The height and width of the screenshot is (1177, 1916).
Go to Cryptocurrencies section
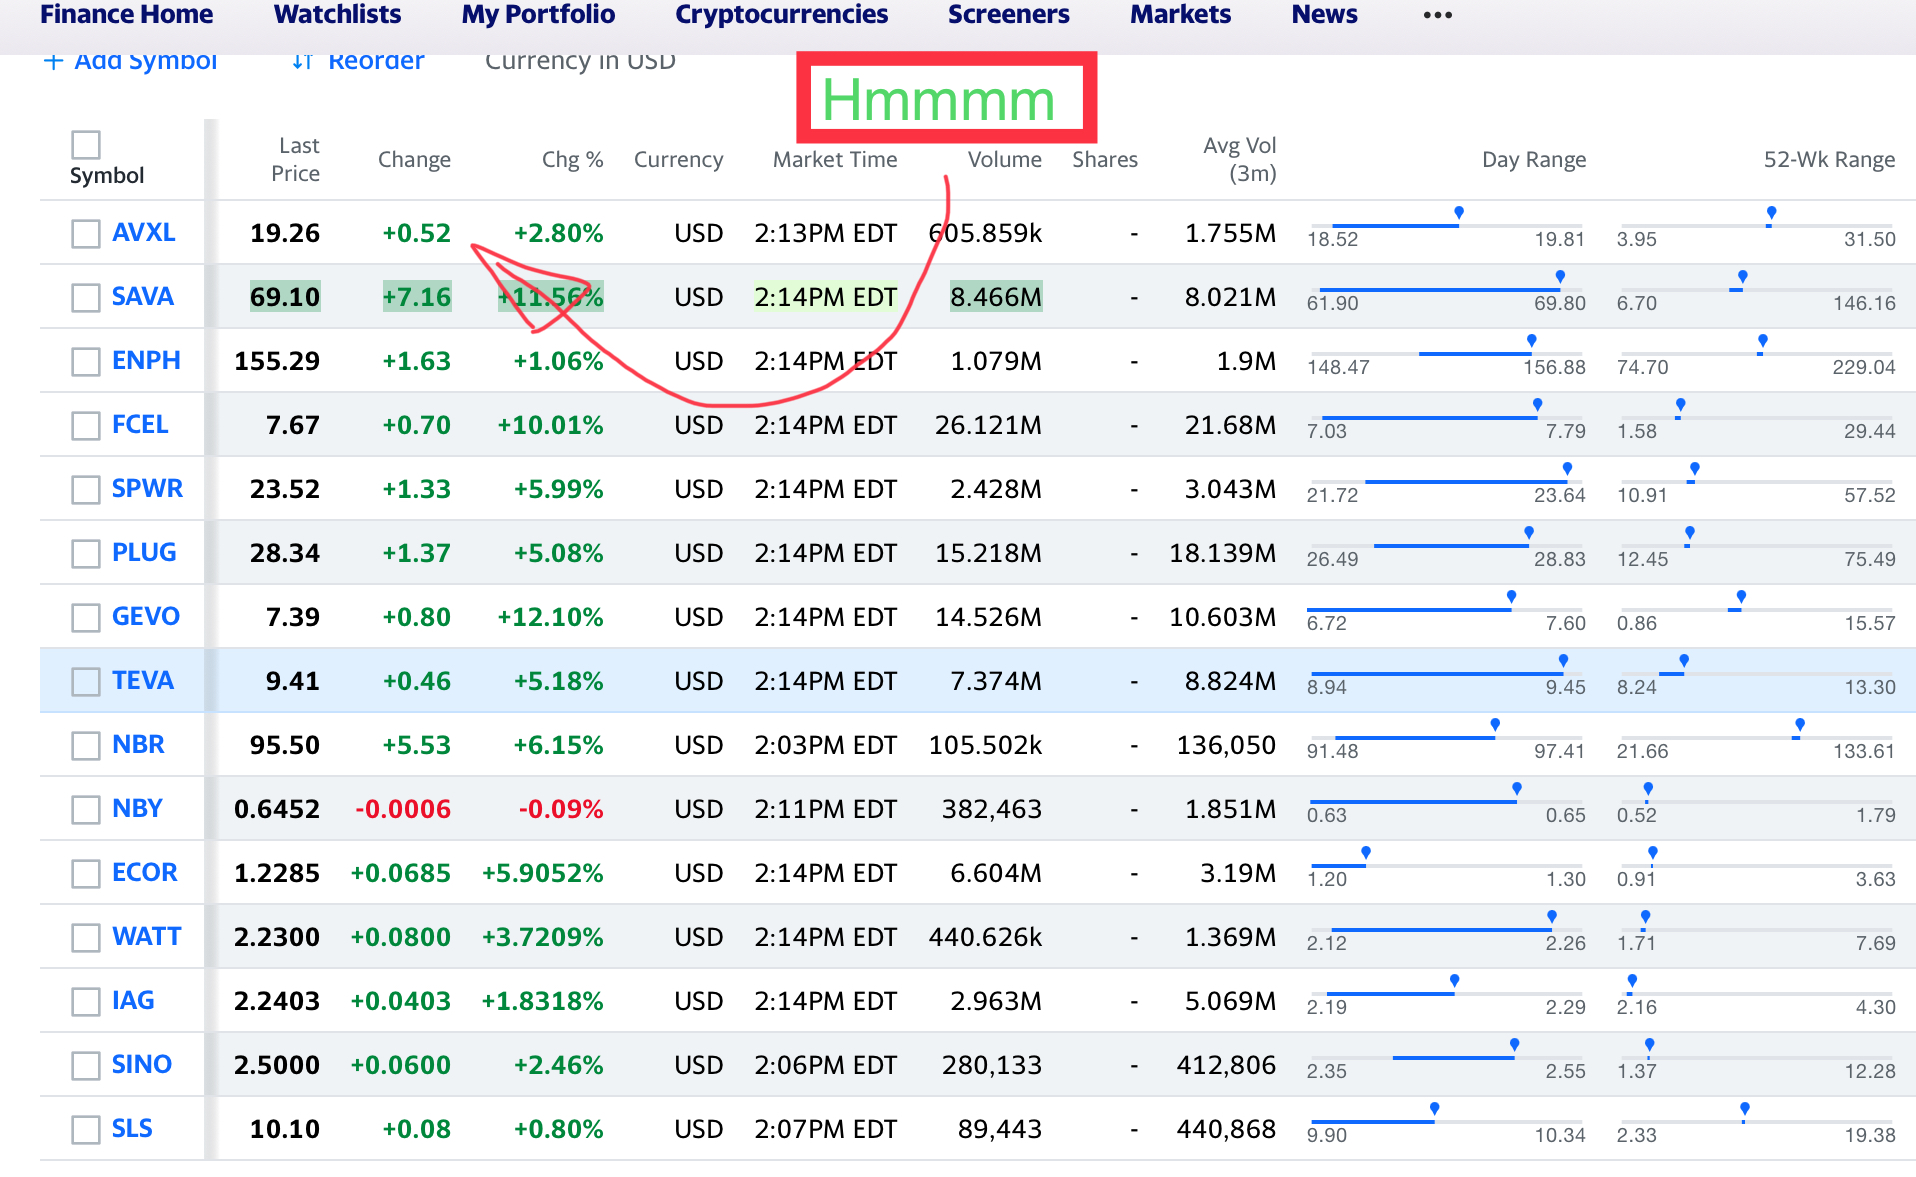point(781,15)
